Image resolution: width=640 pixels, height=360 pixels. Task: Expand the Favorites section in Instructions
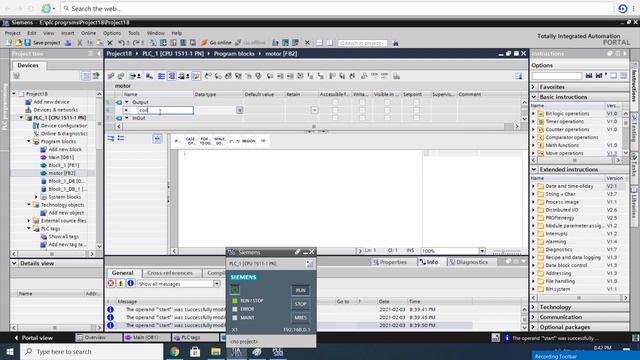[x=533, y=87]
